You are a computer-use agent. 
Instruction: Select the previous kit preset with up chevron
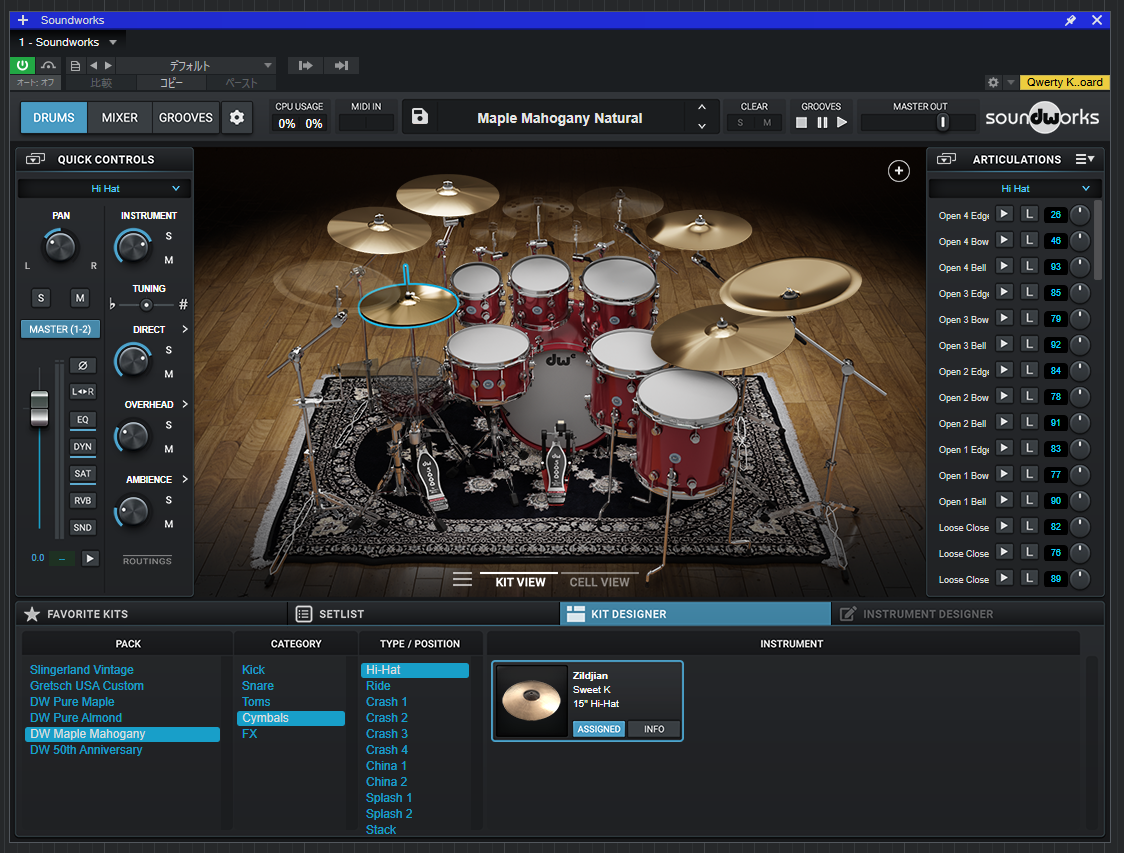click(x=702, y=108)
